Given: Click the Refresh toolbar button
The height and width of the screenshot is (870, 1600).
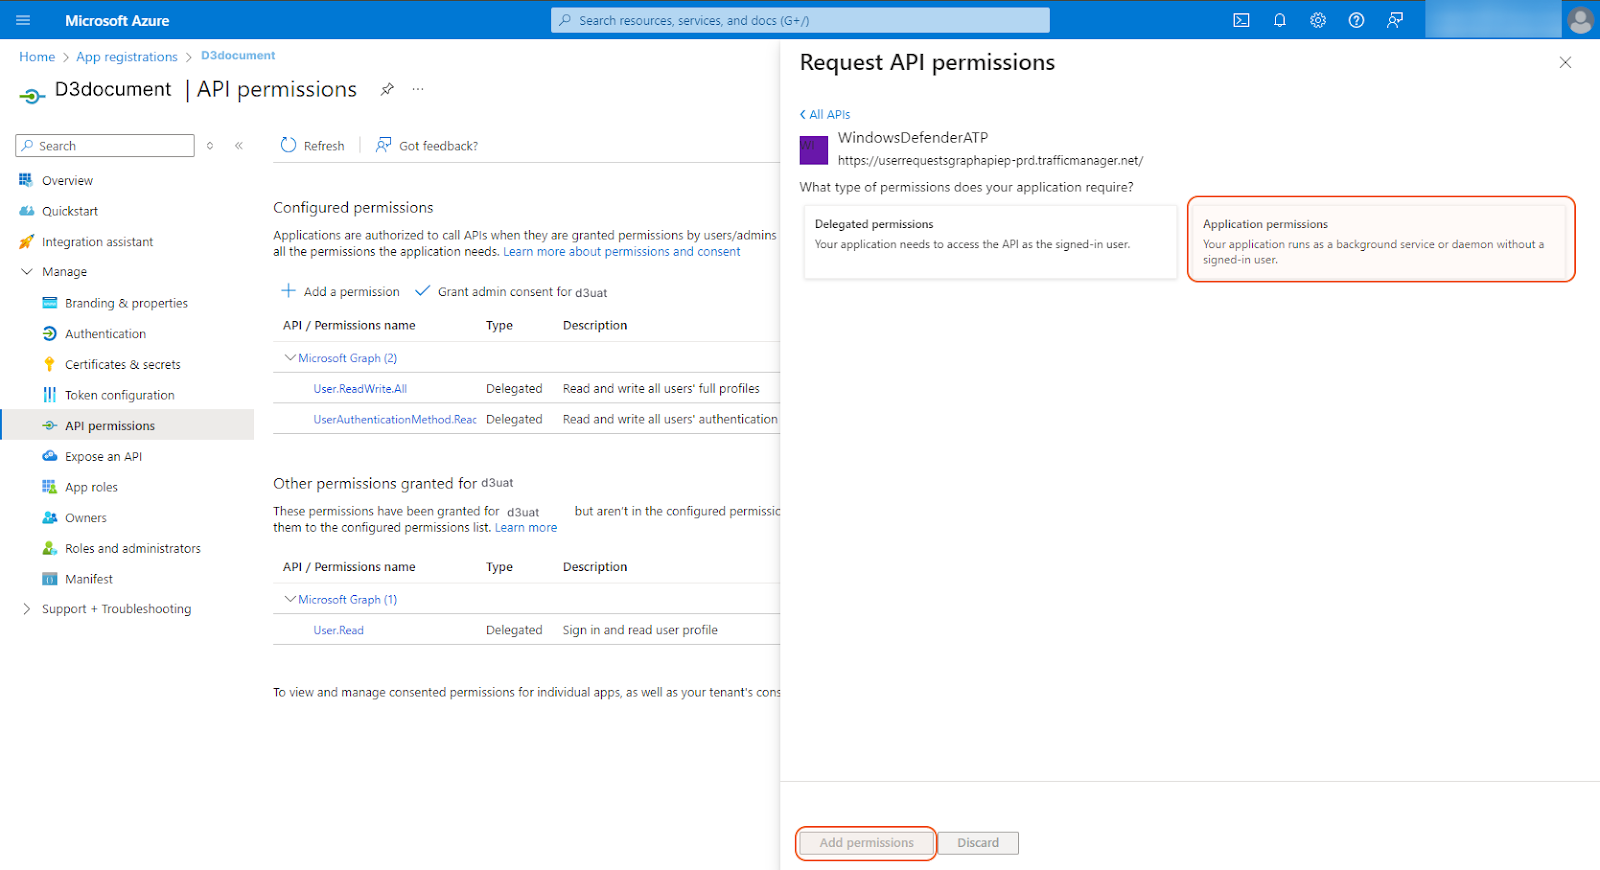Looking at the screenshot, I should (x=313, y=146).
